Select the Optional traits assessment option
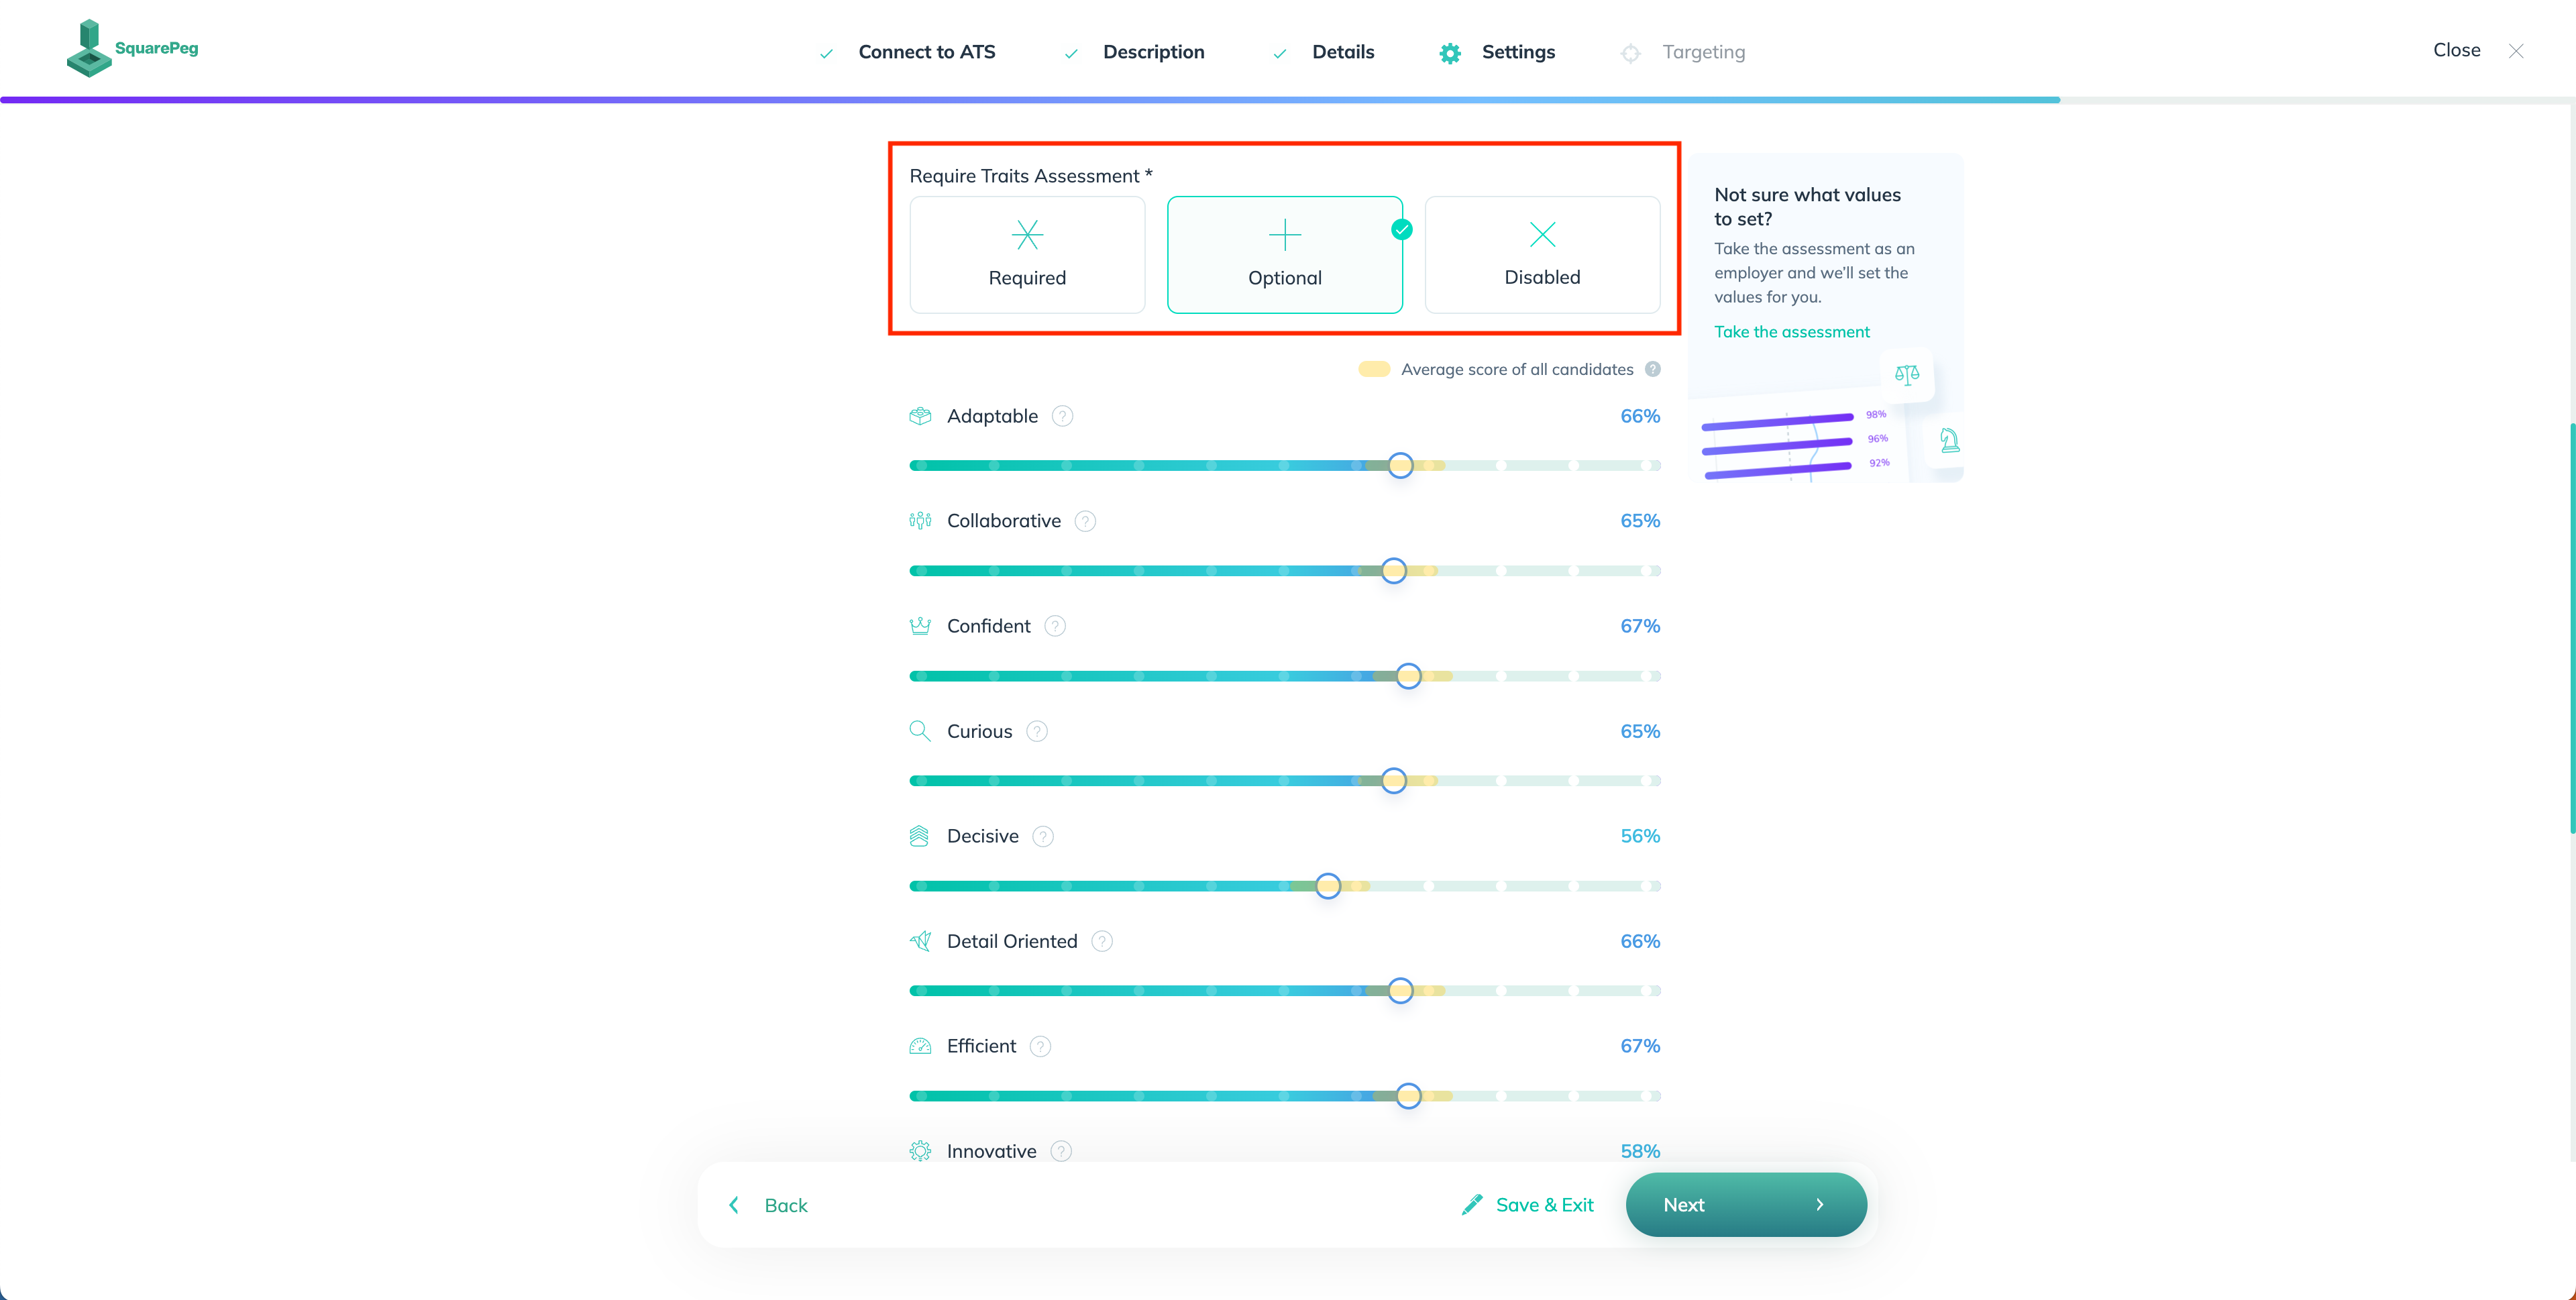Image resolution: width=2576 pixels, height=1300 pixels. [1285, 252]
